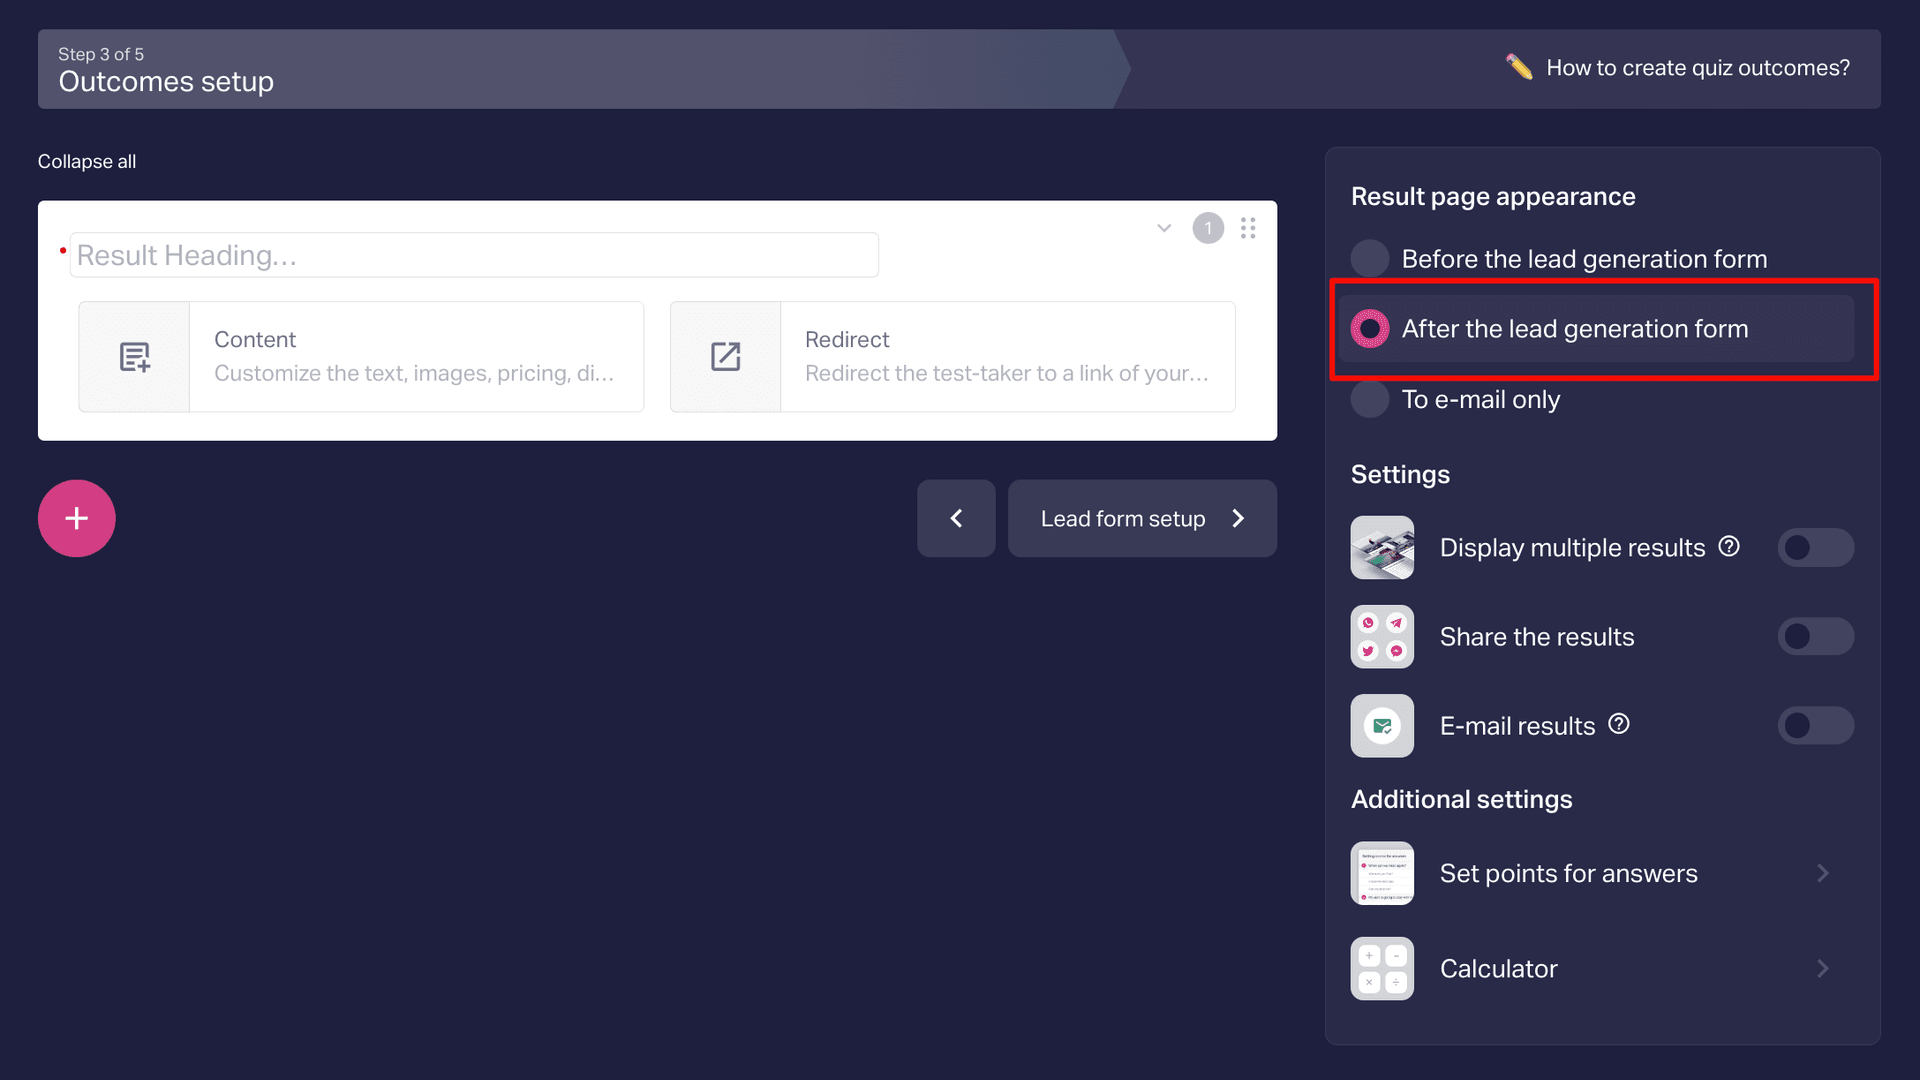The width and height of the screenshot is (1920, 1080).
Task: Click the Content document-plus icon
Action: point(135,357)
